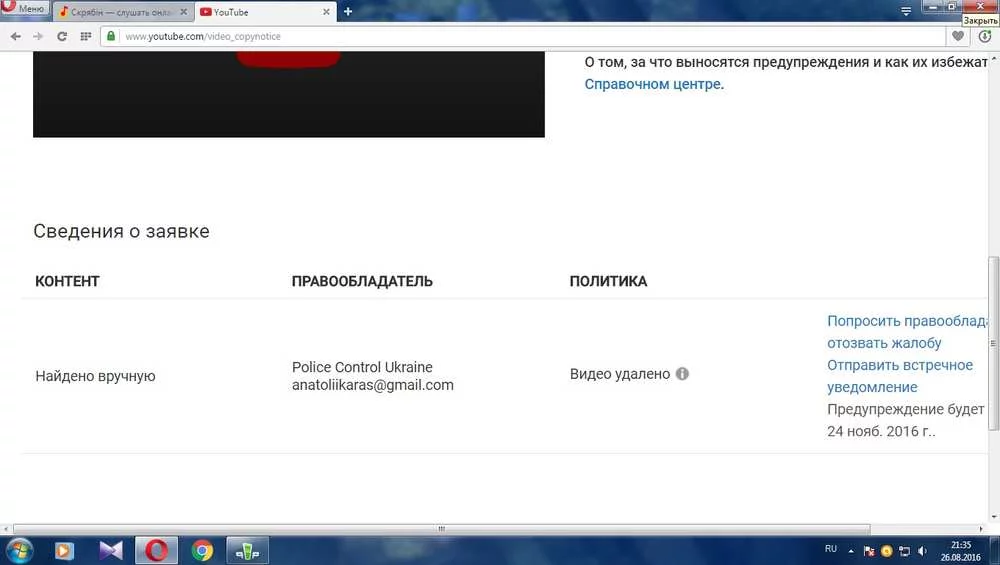This screenshot has width=1000, height=565.
Task: Select the Police Control Ukraine text
Action: click(x=362, y=367)
